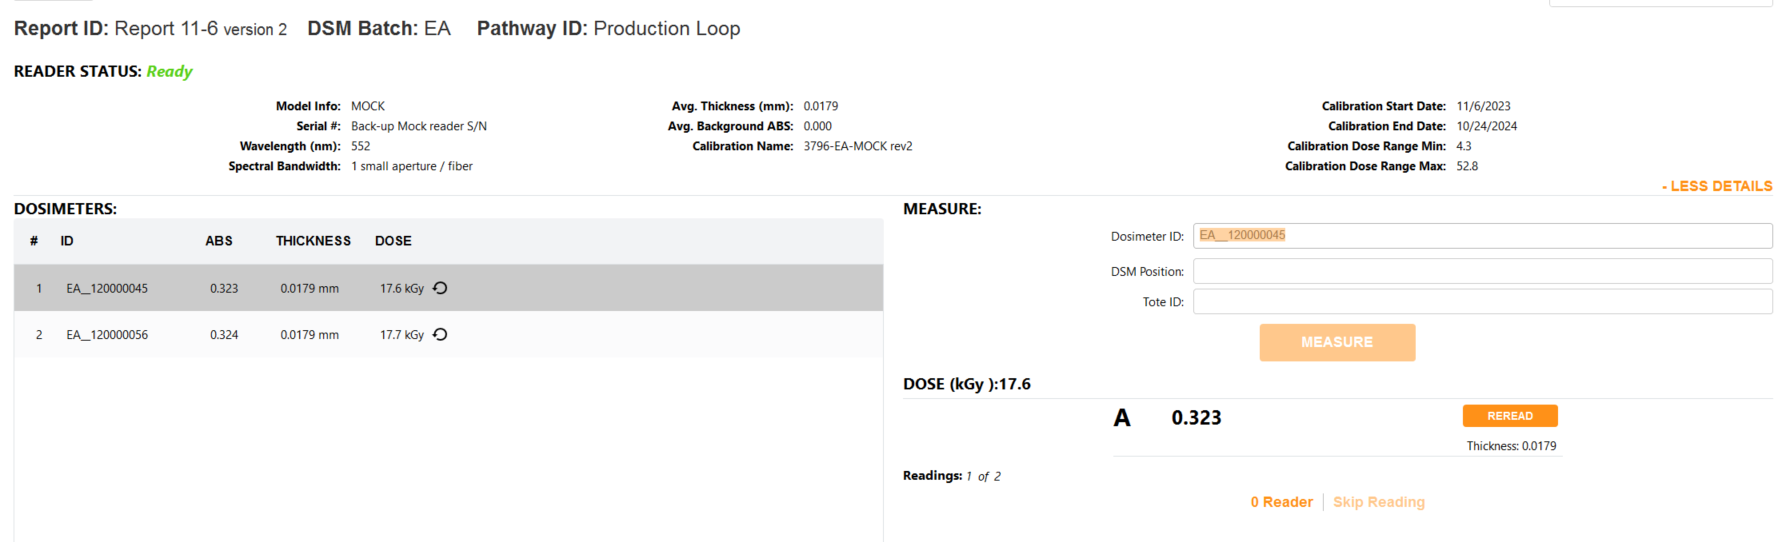The height and width of the screenshot is (542, 1785).
Task: Click the ABS column header
Action: click(219, 241)
